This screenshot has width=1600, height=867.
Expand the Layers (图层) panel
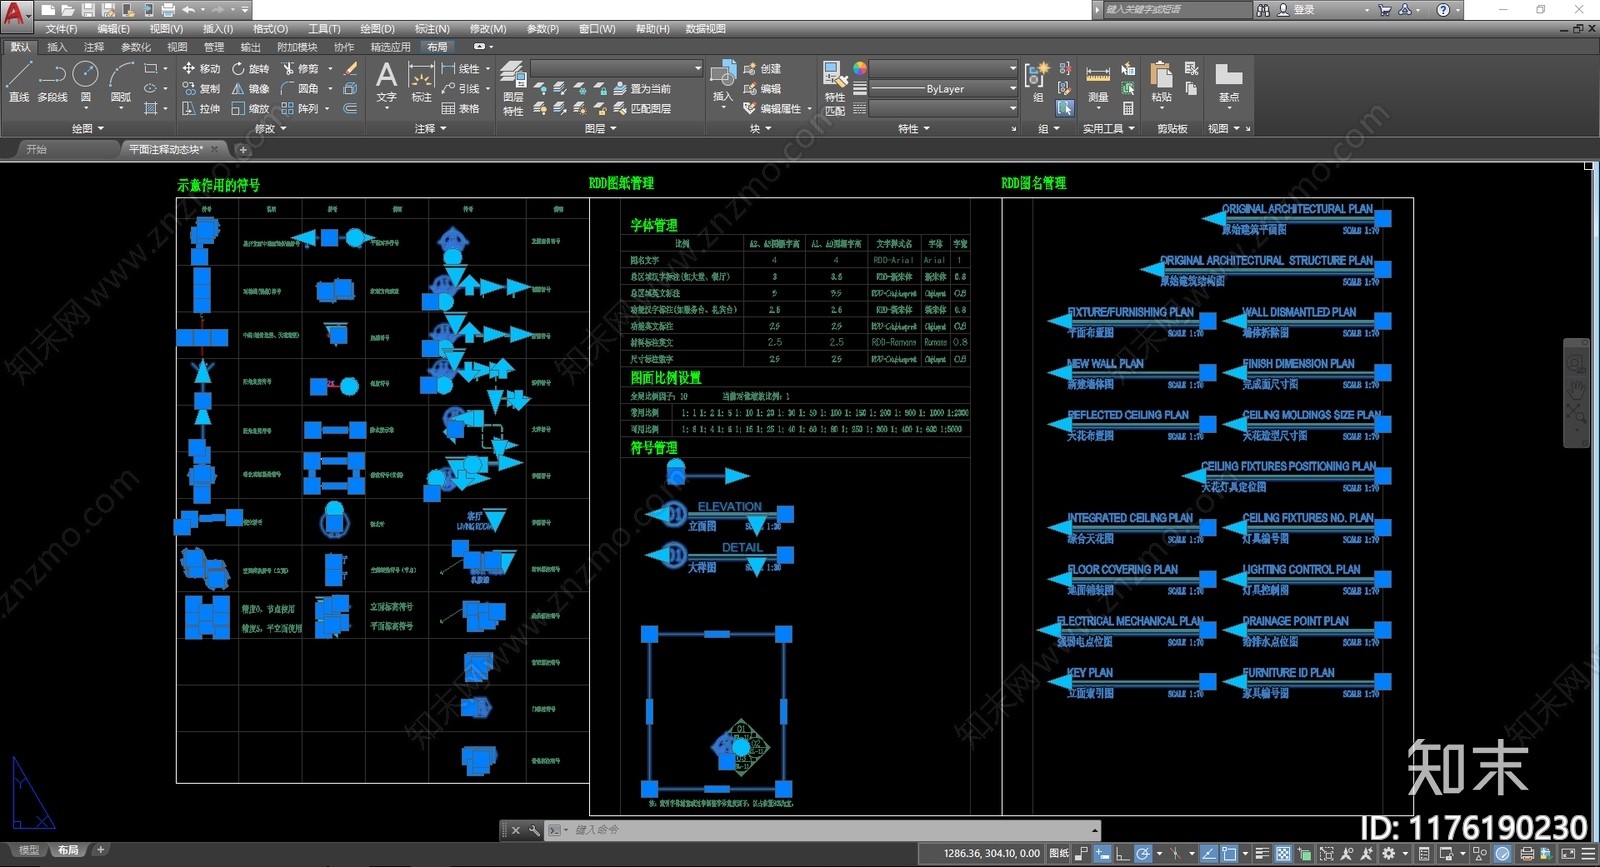pyautogui.click(x=600, y=128)
